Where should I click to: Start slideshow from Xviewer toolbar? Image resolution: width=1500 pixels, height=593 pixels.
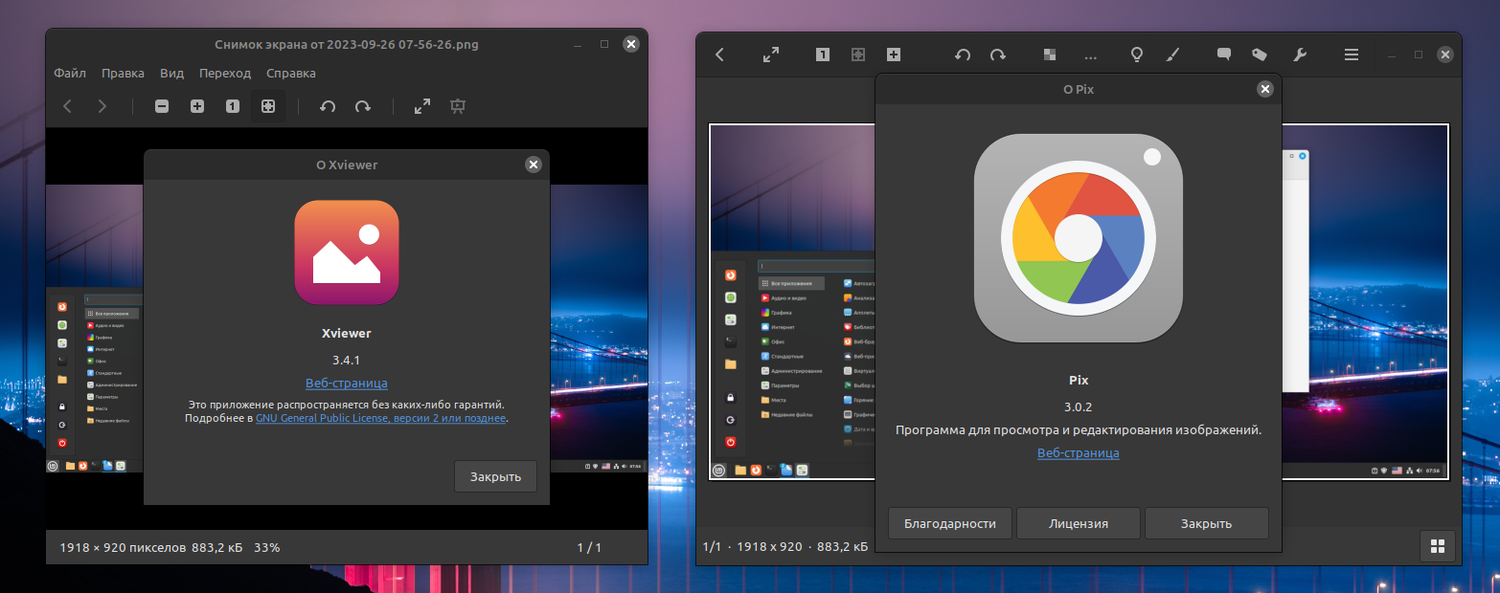point(458,106)
